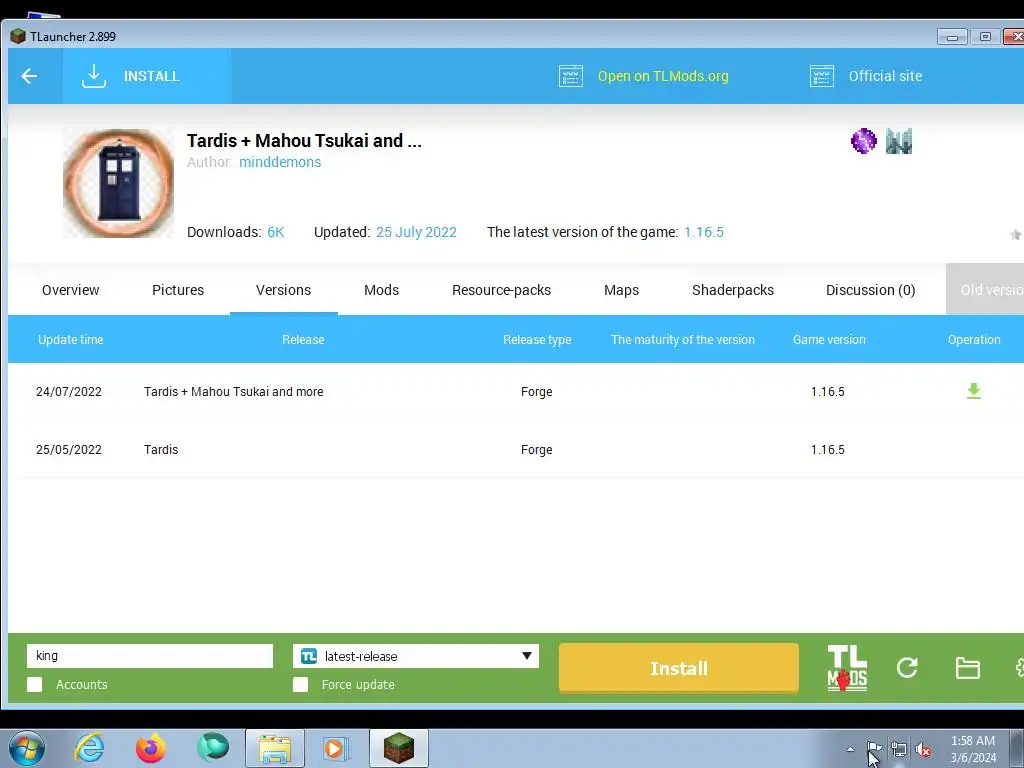Screen dimensions: 1024x768
Task: Click the yellow Install button
Action: (679, 668)
